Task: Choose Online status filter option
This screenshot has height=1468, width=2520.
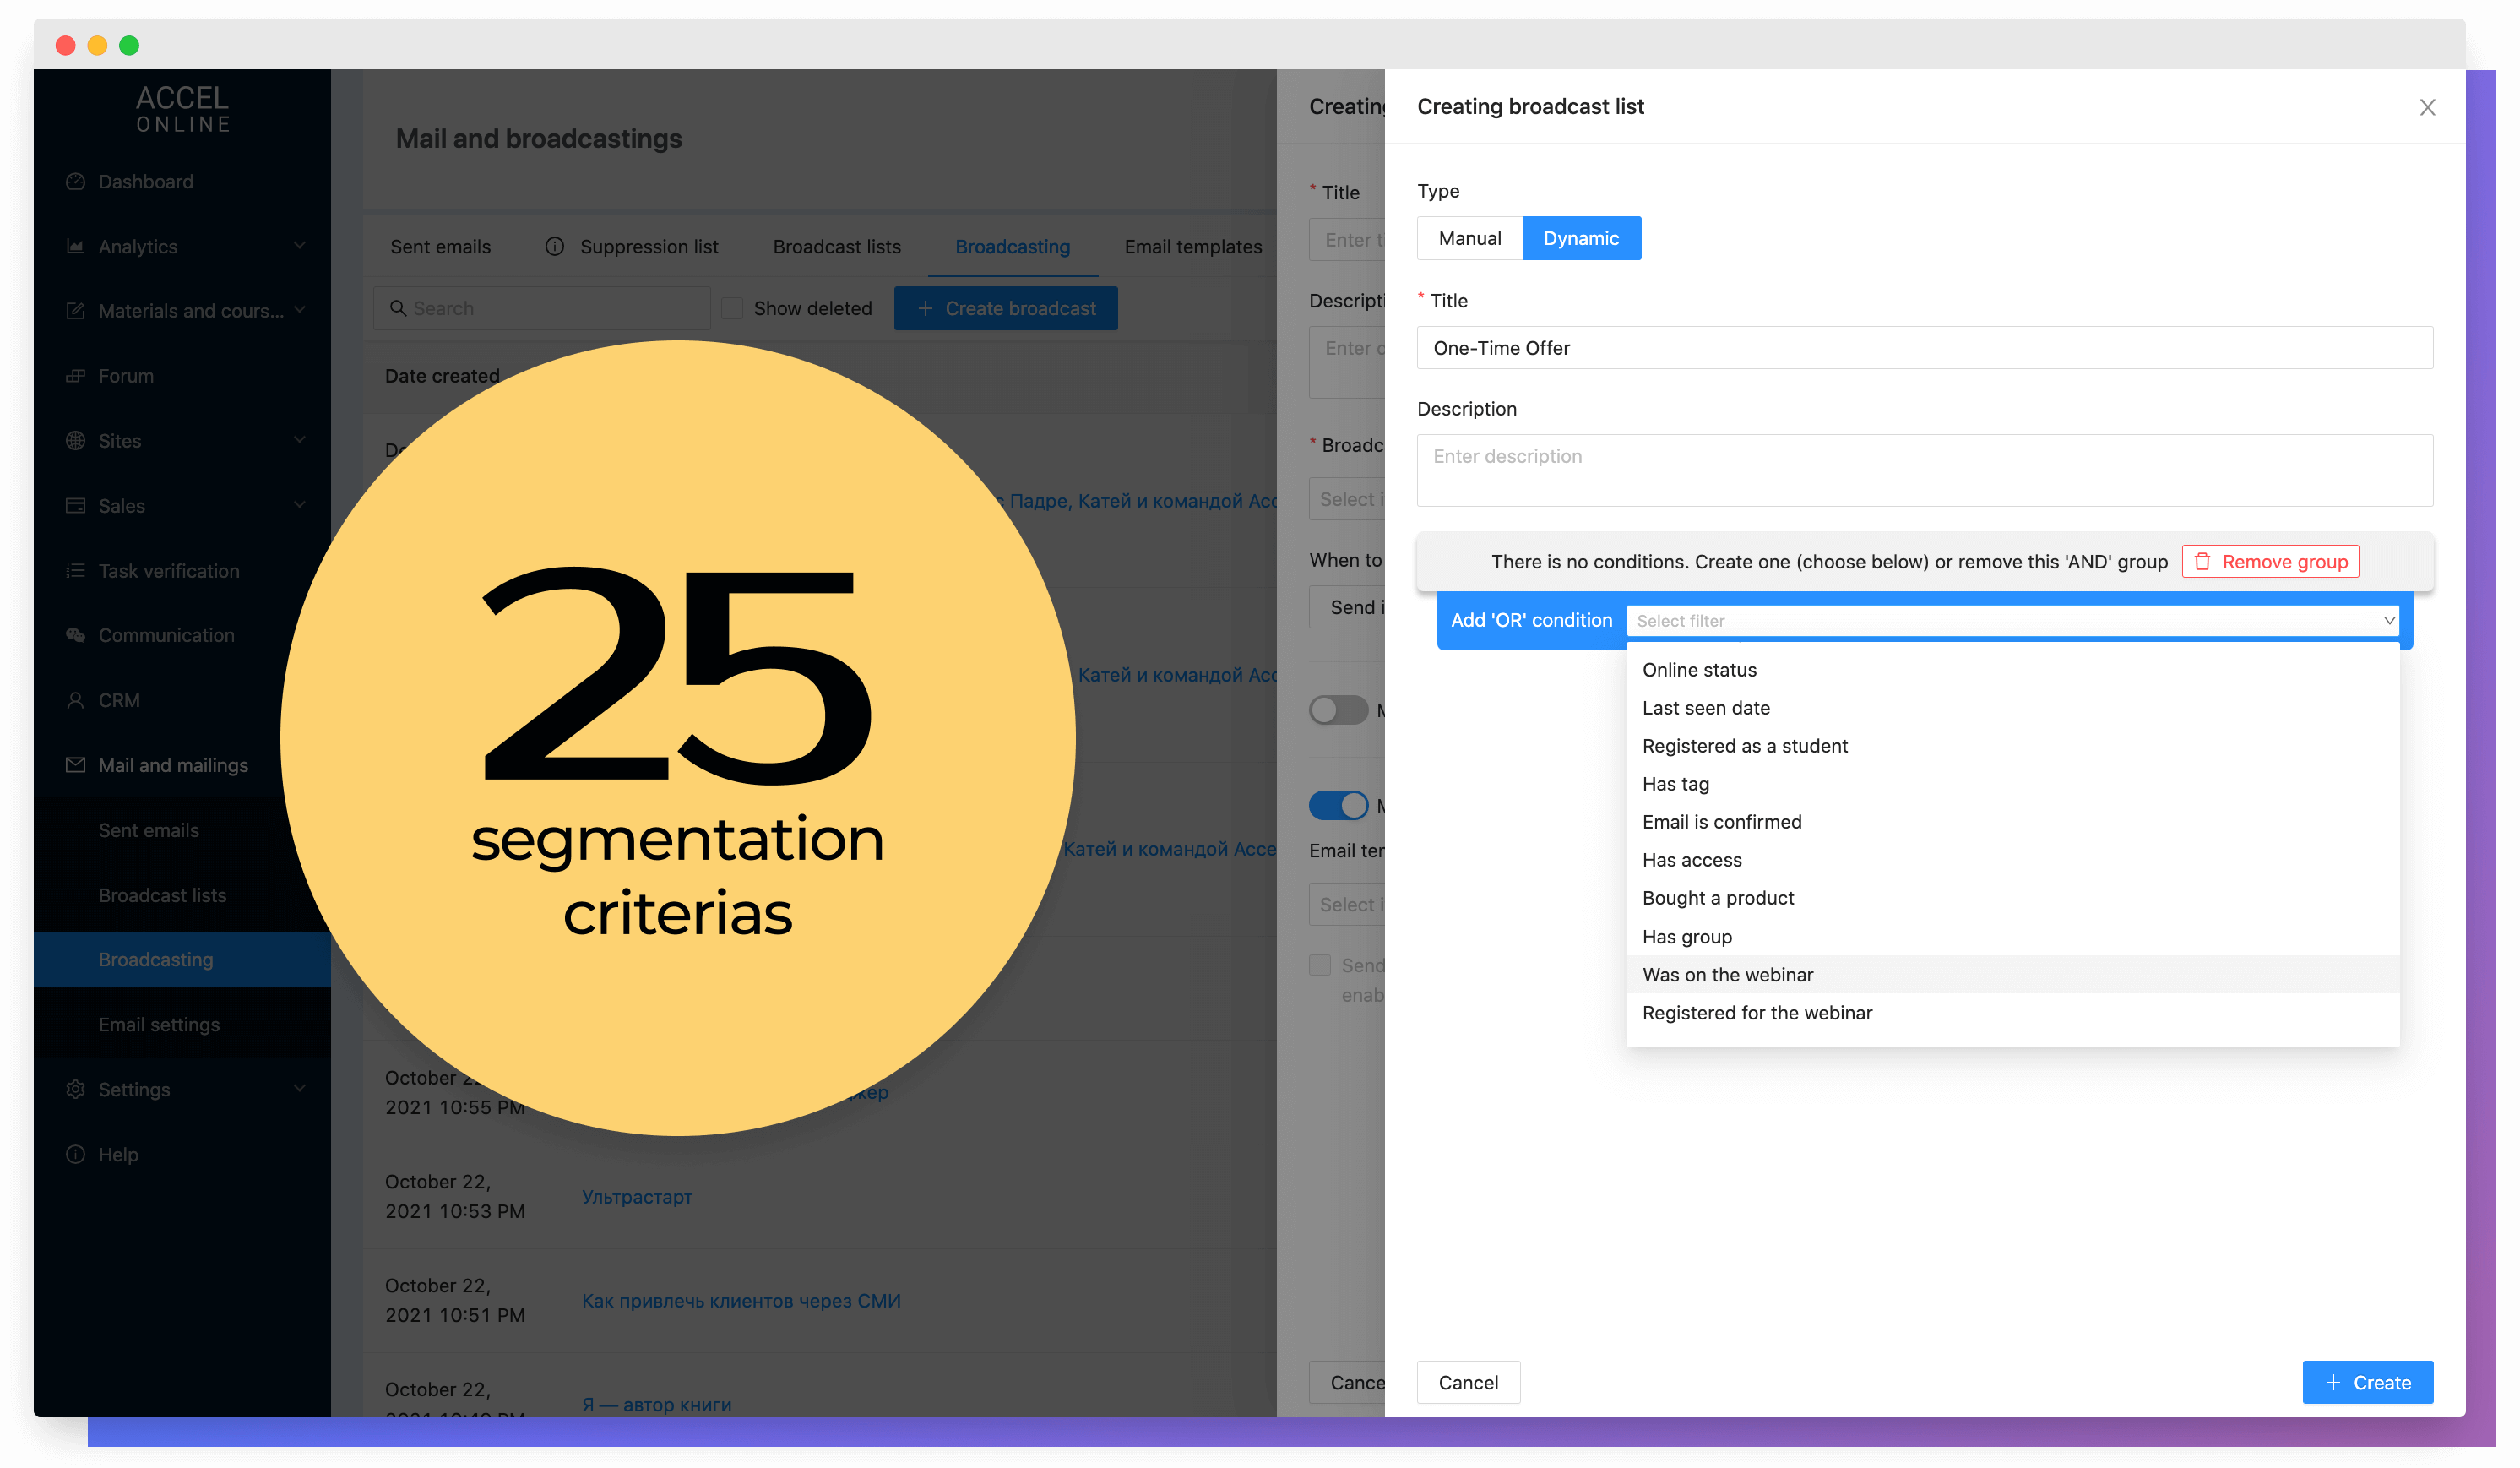Action: (2013, 670)
